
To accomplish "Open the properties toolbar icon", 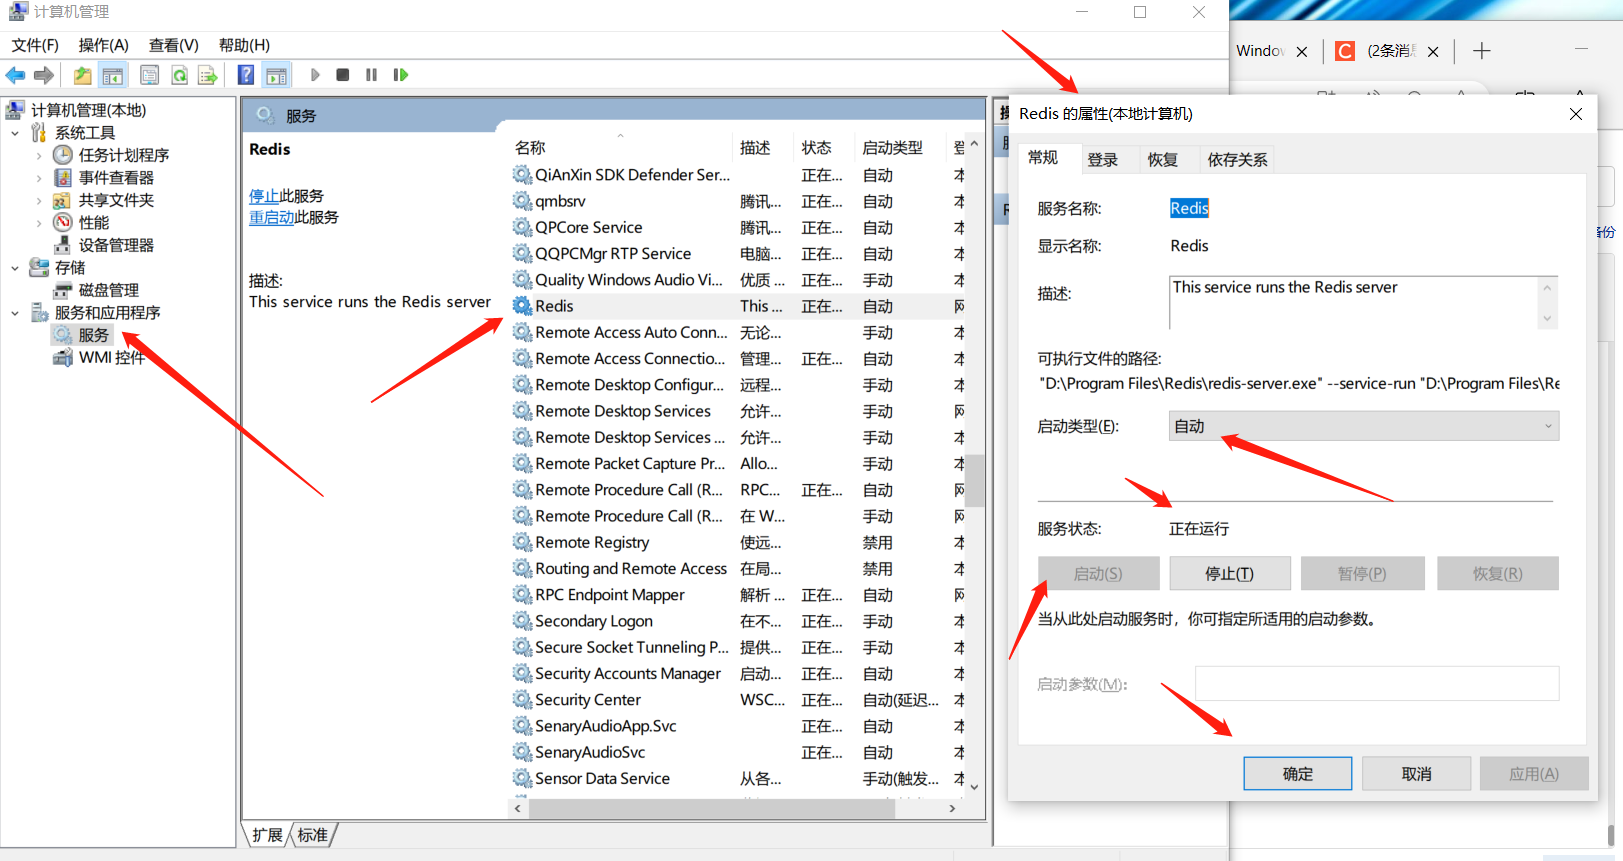I will [x=149, y=75].
